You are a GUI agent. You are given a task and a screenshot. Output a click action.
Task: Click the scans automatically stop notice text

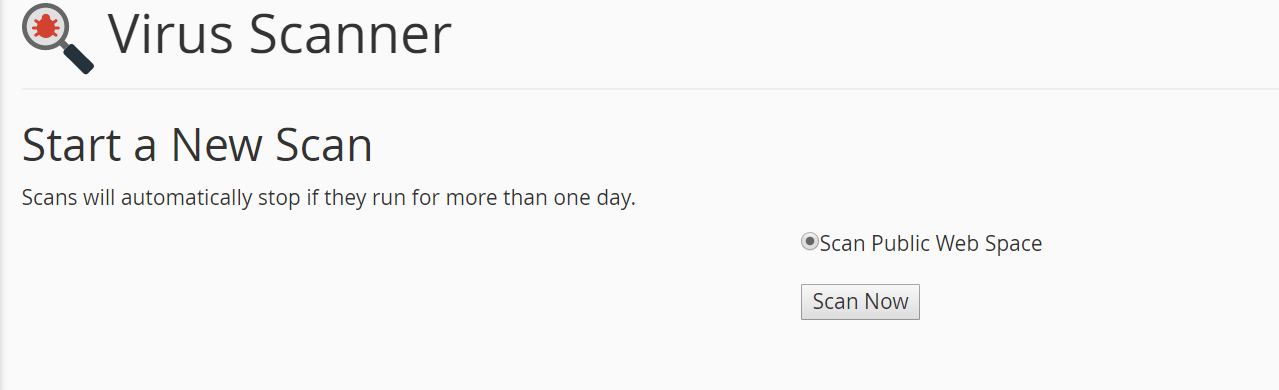(x=329, y=198)
